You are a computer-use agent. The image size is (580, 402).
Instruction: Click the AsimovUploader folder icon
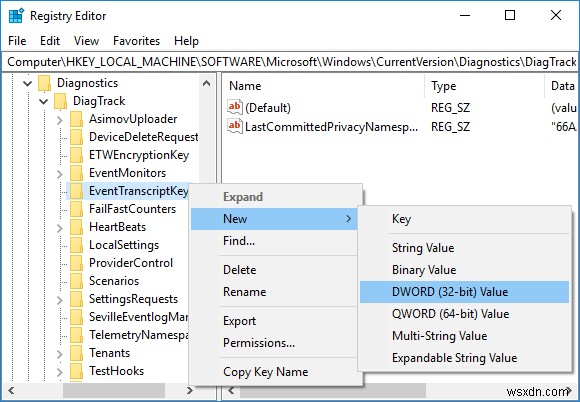(x=77, y=119)
